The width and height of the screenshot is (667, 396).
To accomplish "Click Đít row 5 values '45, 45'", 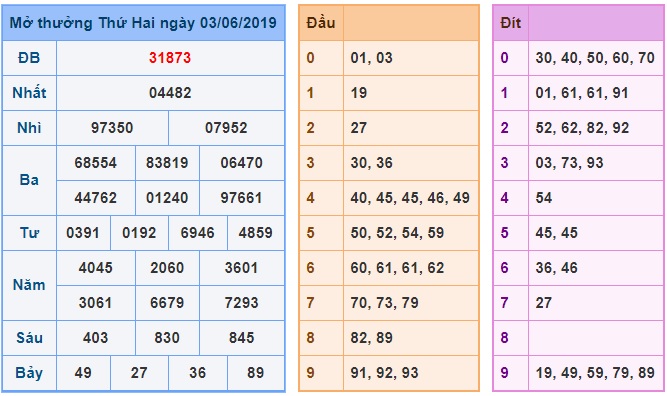I will click(556, 233).
